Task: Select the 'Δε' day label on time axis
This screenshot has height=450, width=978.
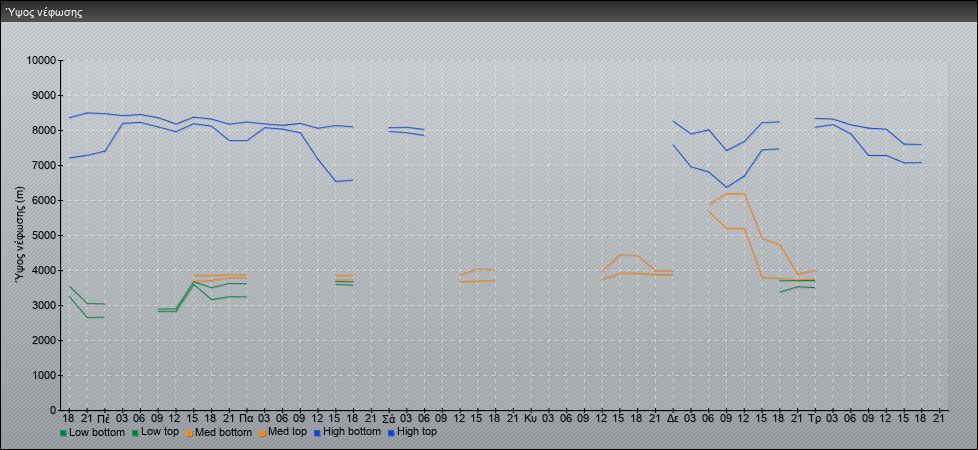Action: [672, 418]
